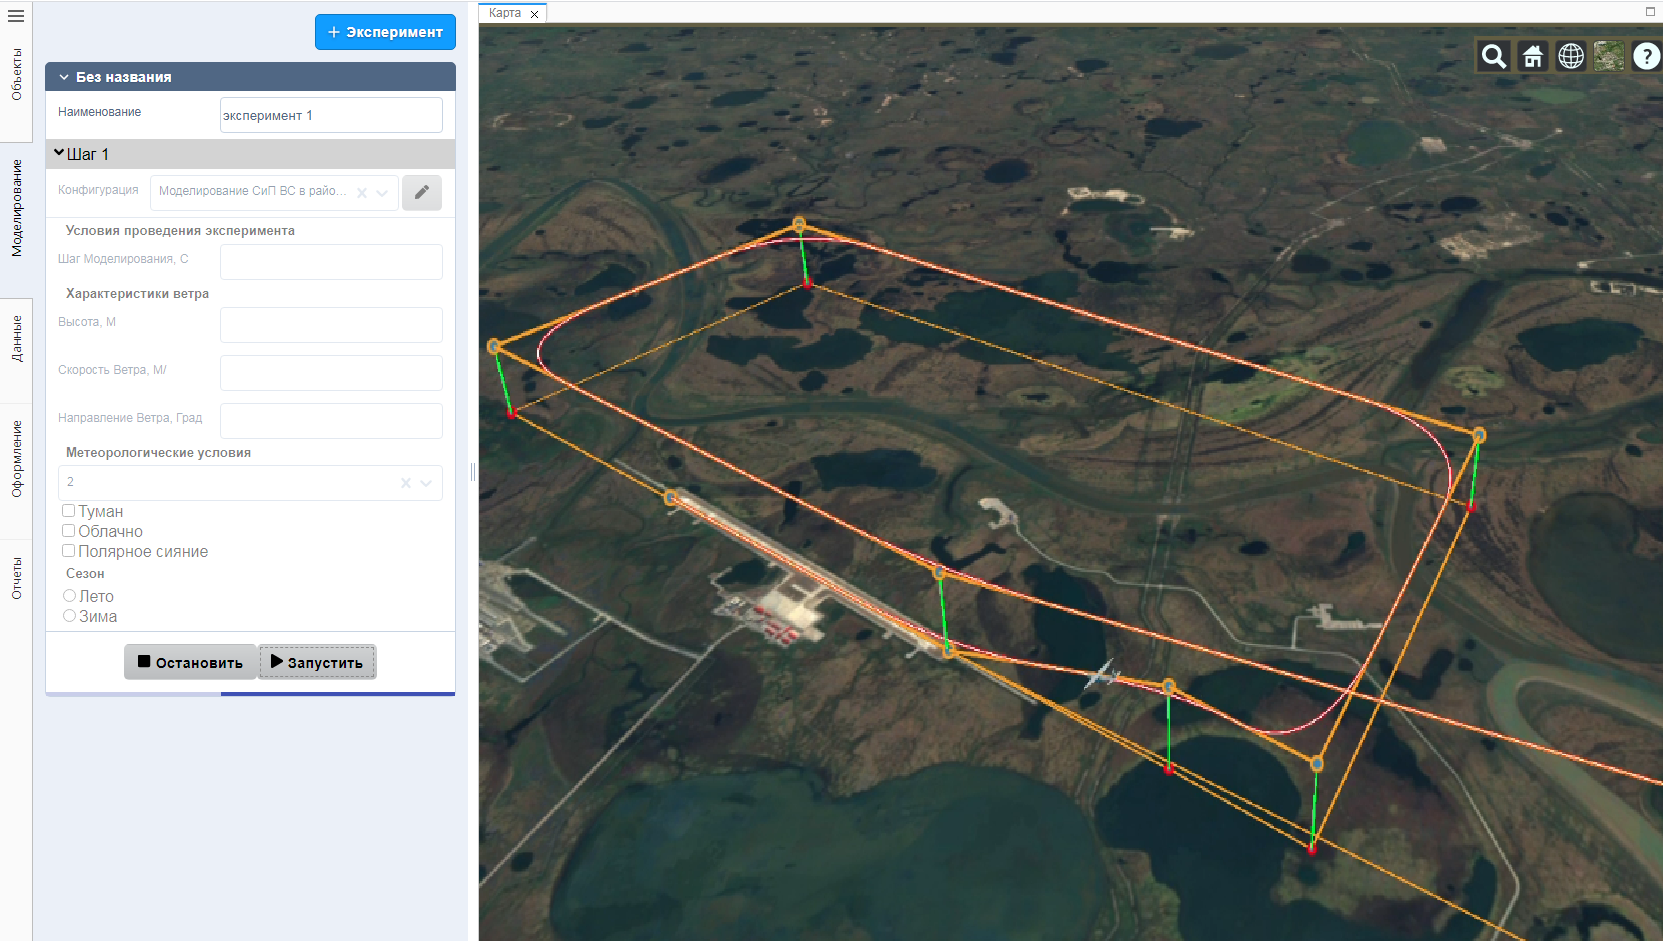Click the Скорость Ветра input field
The width and height of the screenshot is (1663, 941).
331,373
